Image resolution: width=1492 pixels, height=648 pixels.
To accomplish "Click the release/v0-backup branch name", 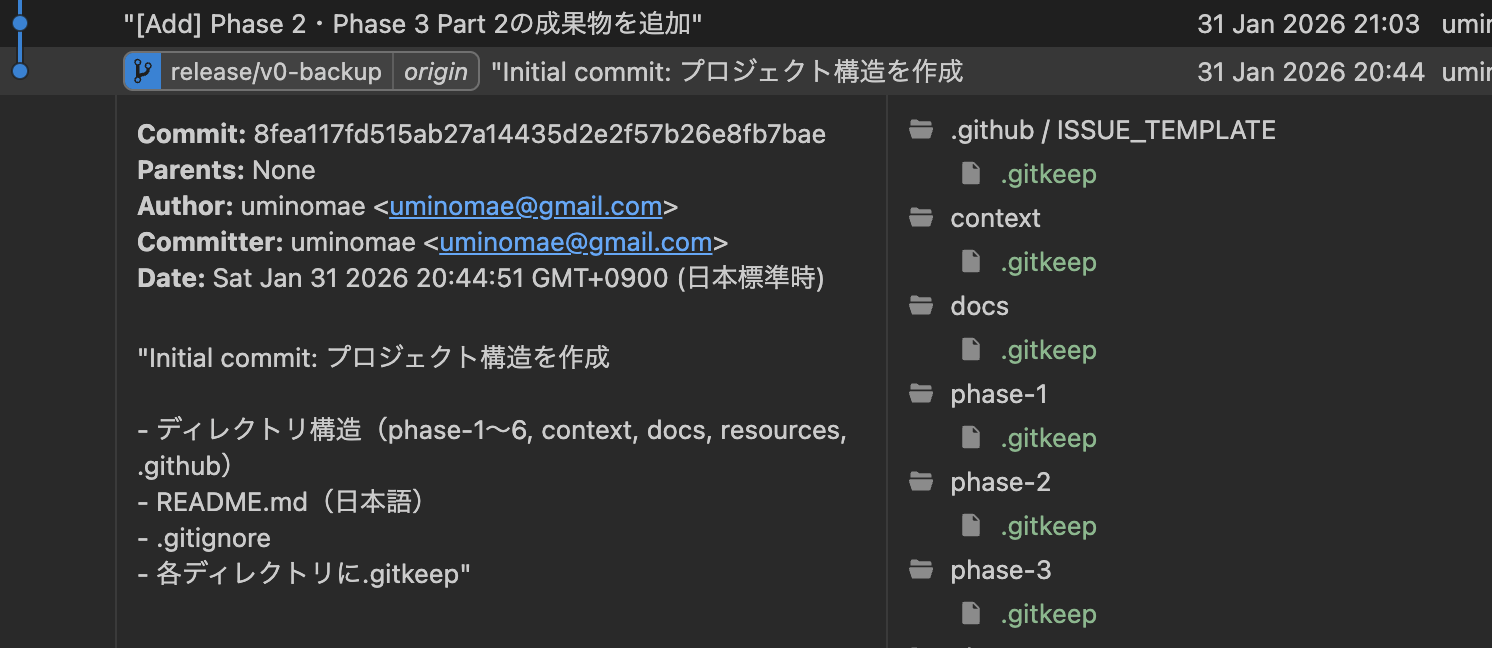I will click(276, 72).
